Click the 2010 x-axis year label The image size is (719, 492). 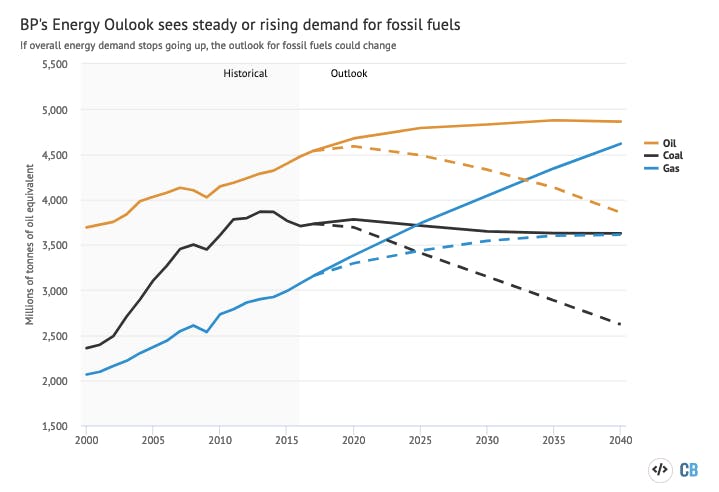[219, 440]
